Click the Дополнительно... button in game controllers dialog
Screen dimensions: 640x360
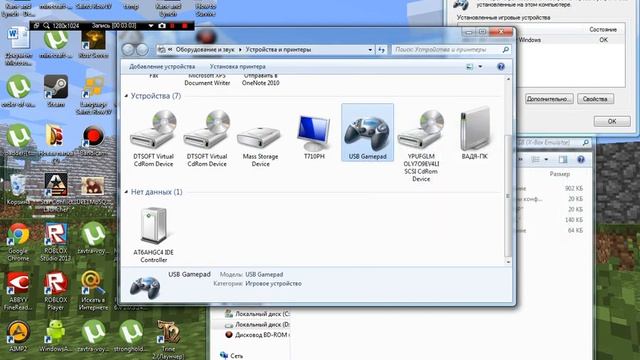549,99
